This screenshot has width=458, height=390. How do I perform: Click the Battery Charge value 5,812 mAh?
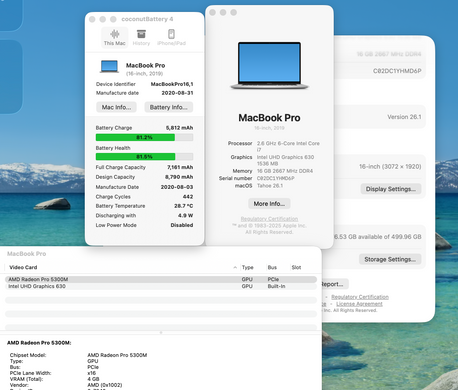(x=179, y=128)
